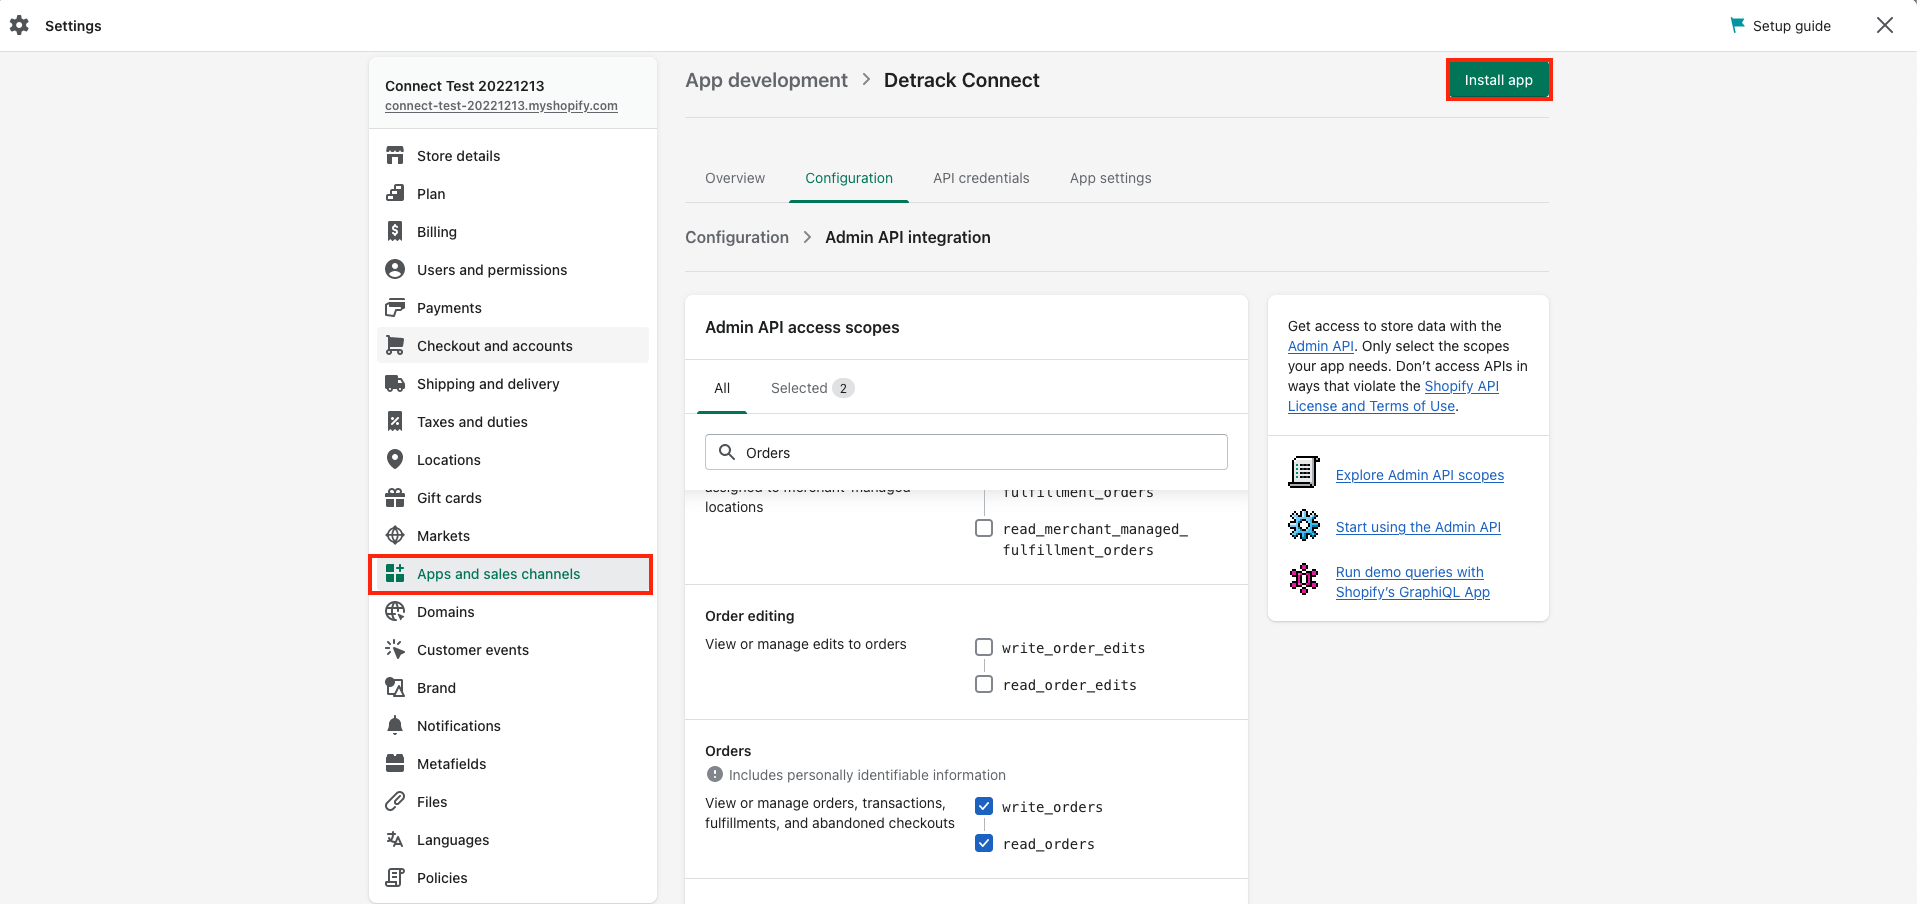View the Selected scopes tab
Screen dimensions: 1917x904
812,388
